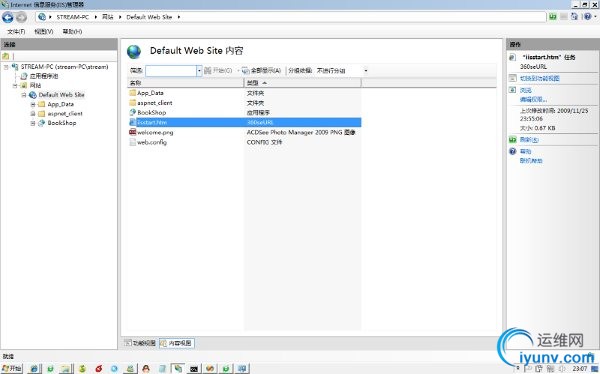
Task: Open the command prompt taskbar icon
Action: [x=194, y=369]
